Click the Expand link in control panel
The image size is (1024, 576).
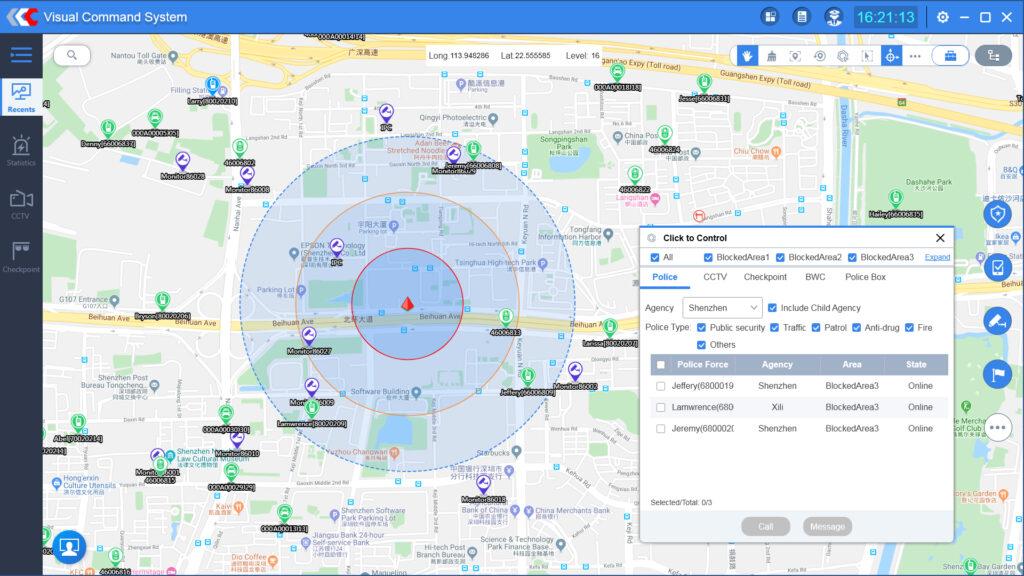(x=937, y=258)
